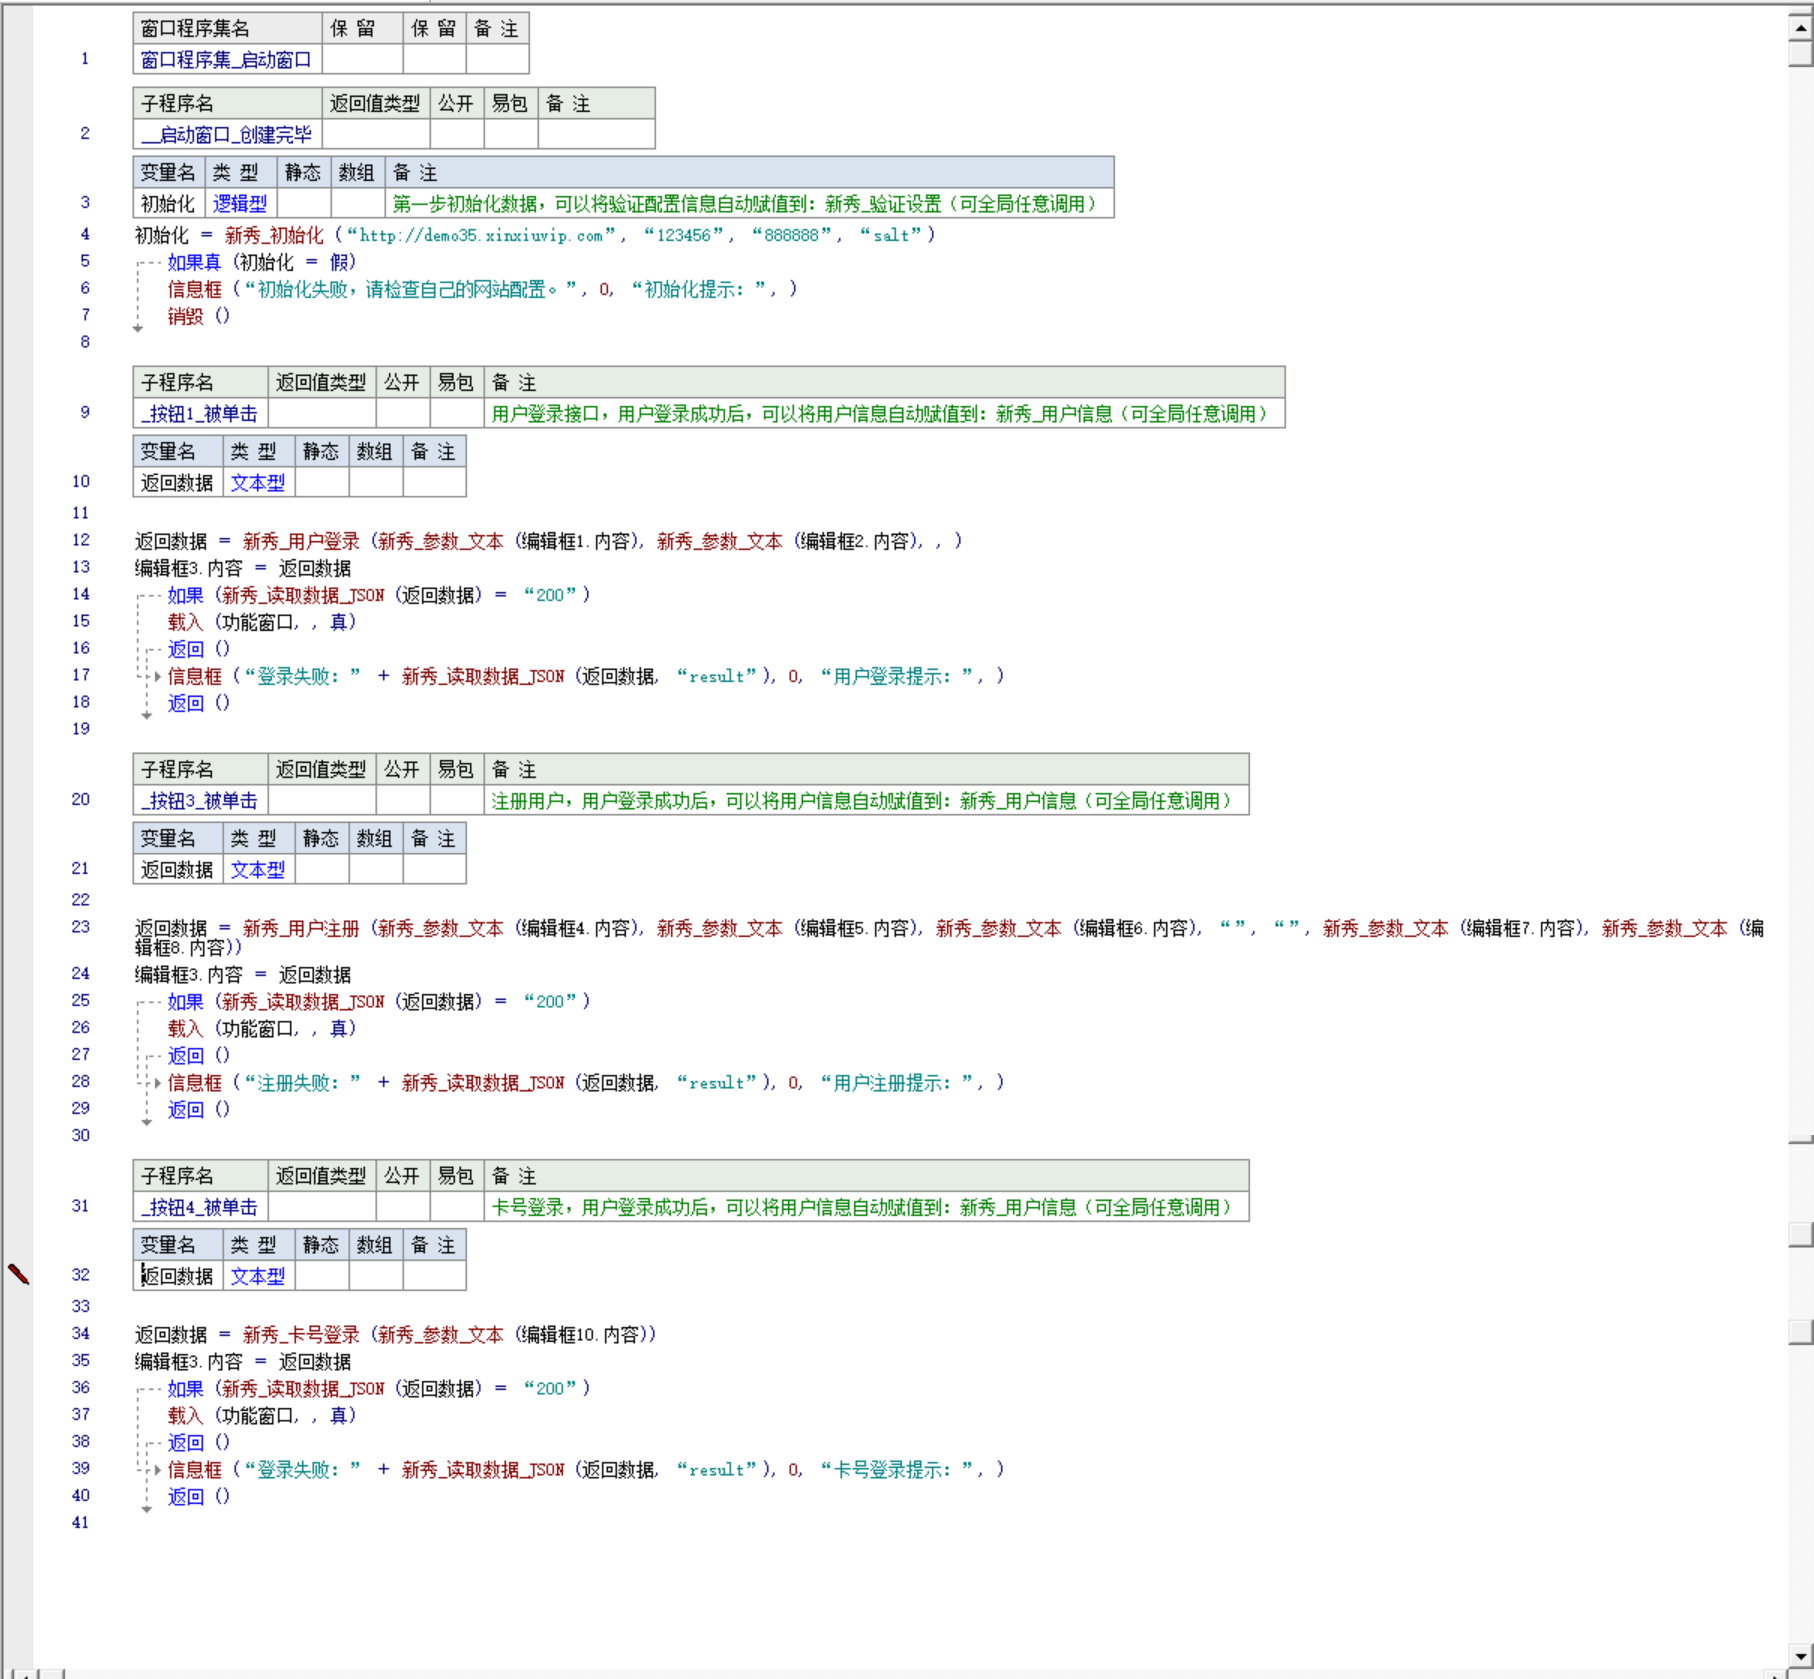
Task: Click the 编辑框6.内容 argument on line 23
Action: tap(1135, 928)
